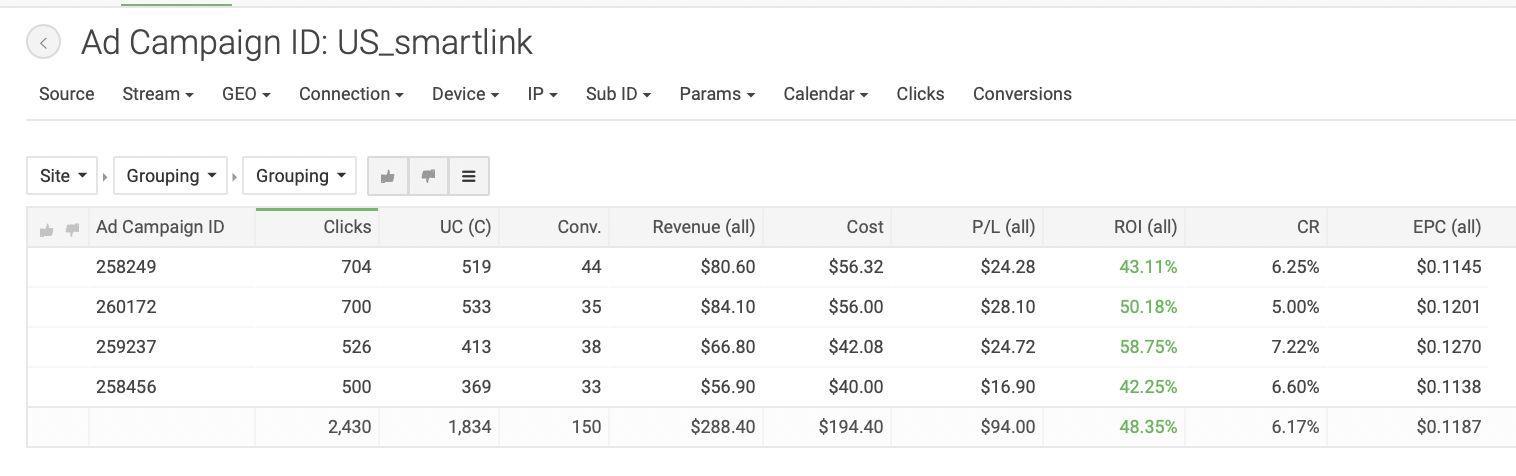Viewport: 1516px width, 476px height.
Task: Open the hamburger list menu button
Action: (468, 176)
